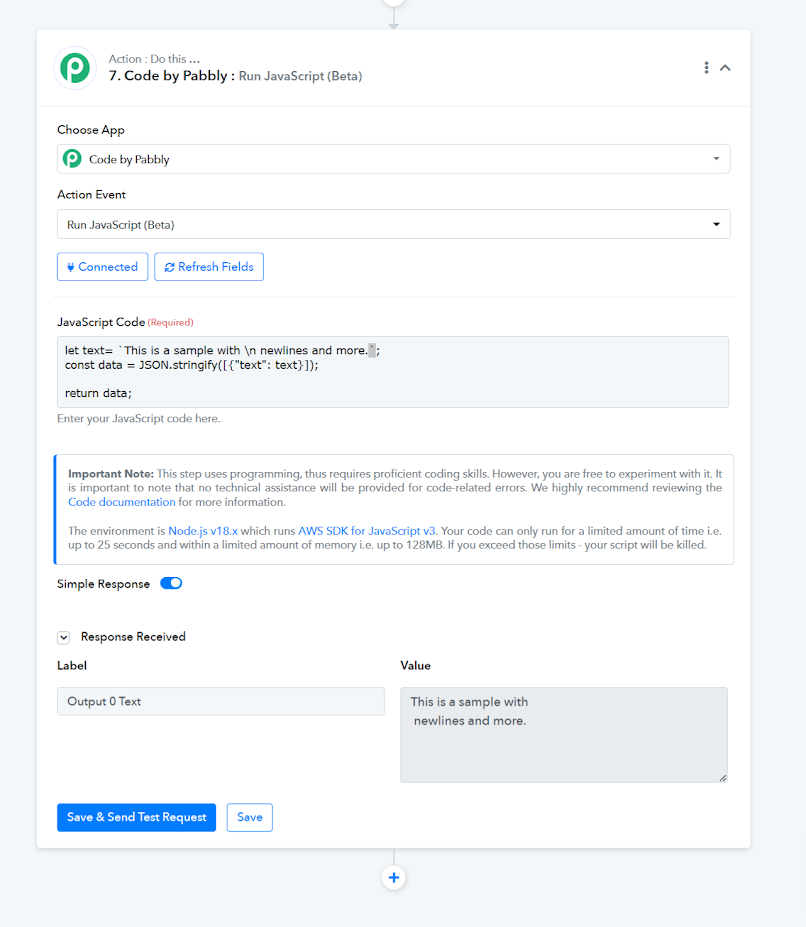Viewport: 806px width, 927px height.
Task: Click the Pabbly icon inside Choose App field
Action: 72,159
